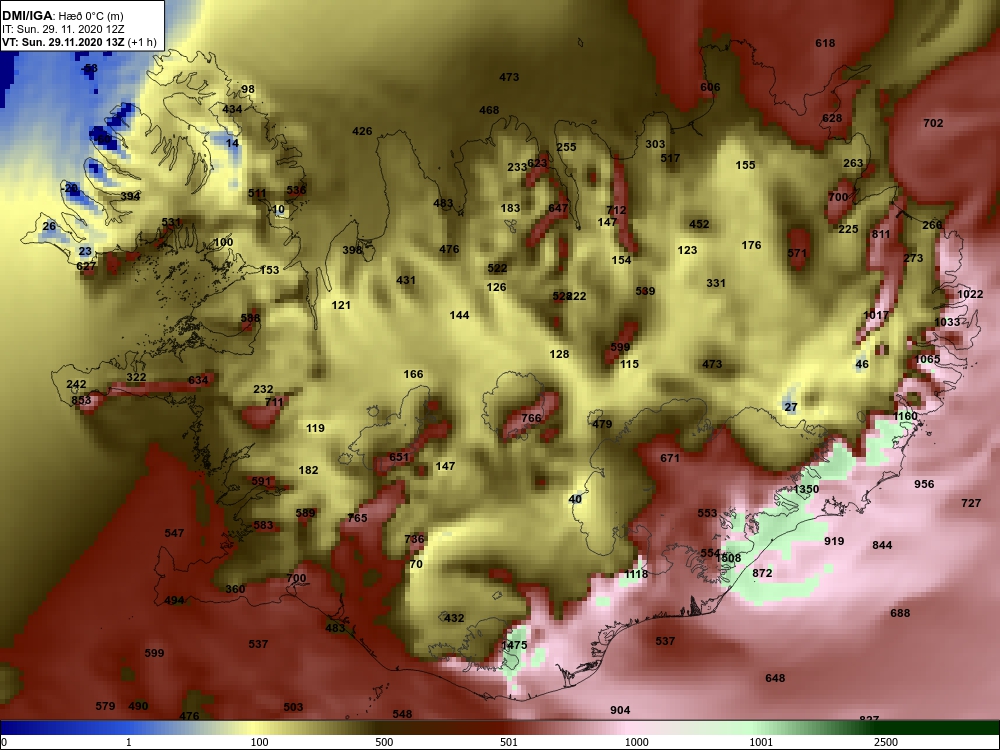Click the map value "263"
The image size is (1000, 750).
tap(853, 163)
